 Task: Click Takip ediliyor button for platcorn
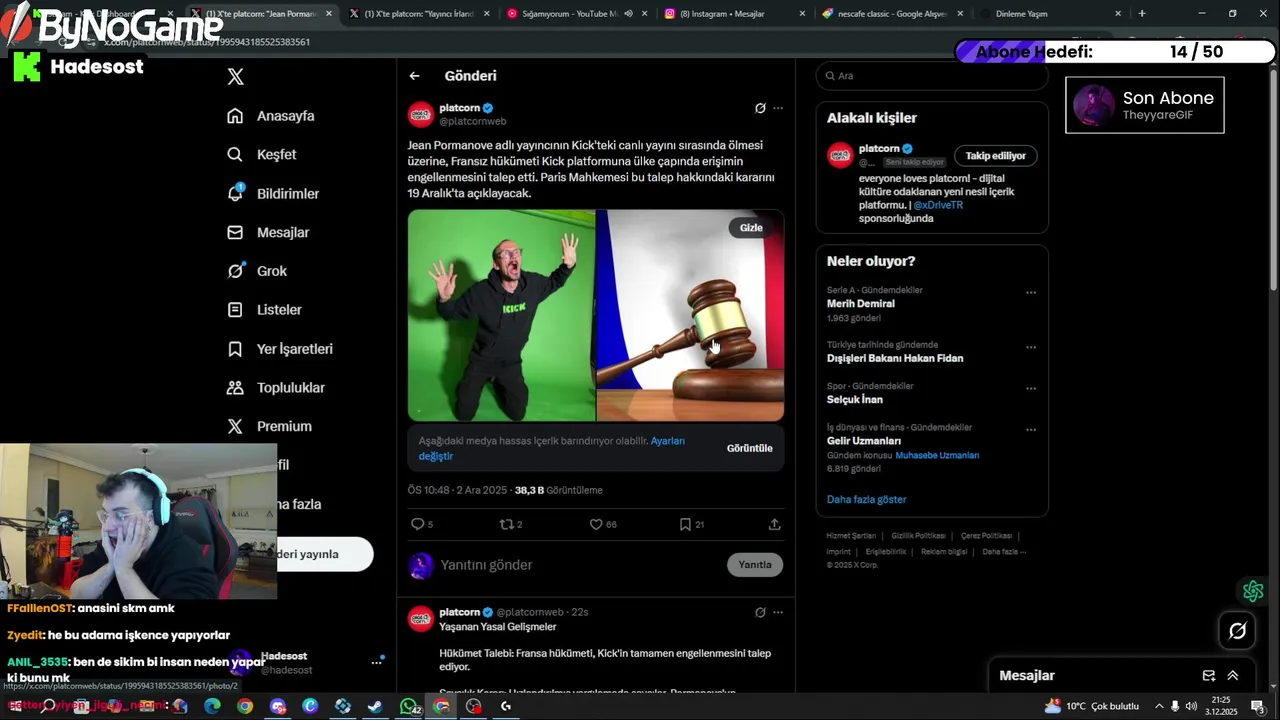[995, 156]
